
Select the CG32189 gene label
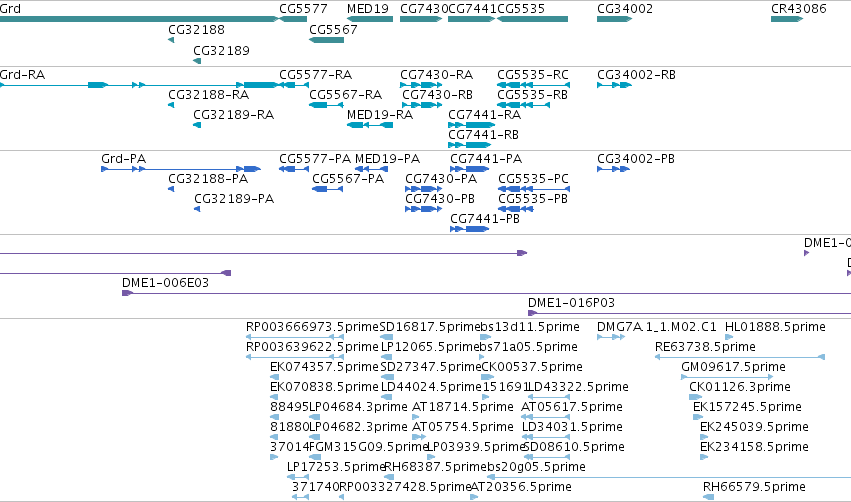coord(221,50)
